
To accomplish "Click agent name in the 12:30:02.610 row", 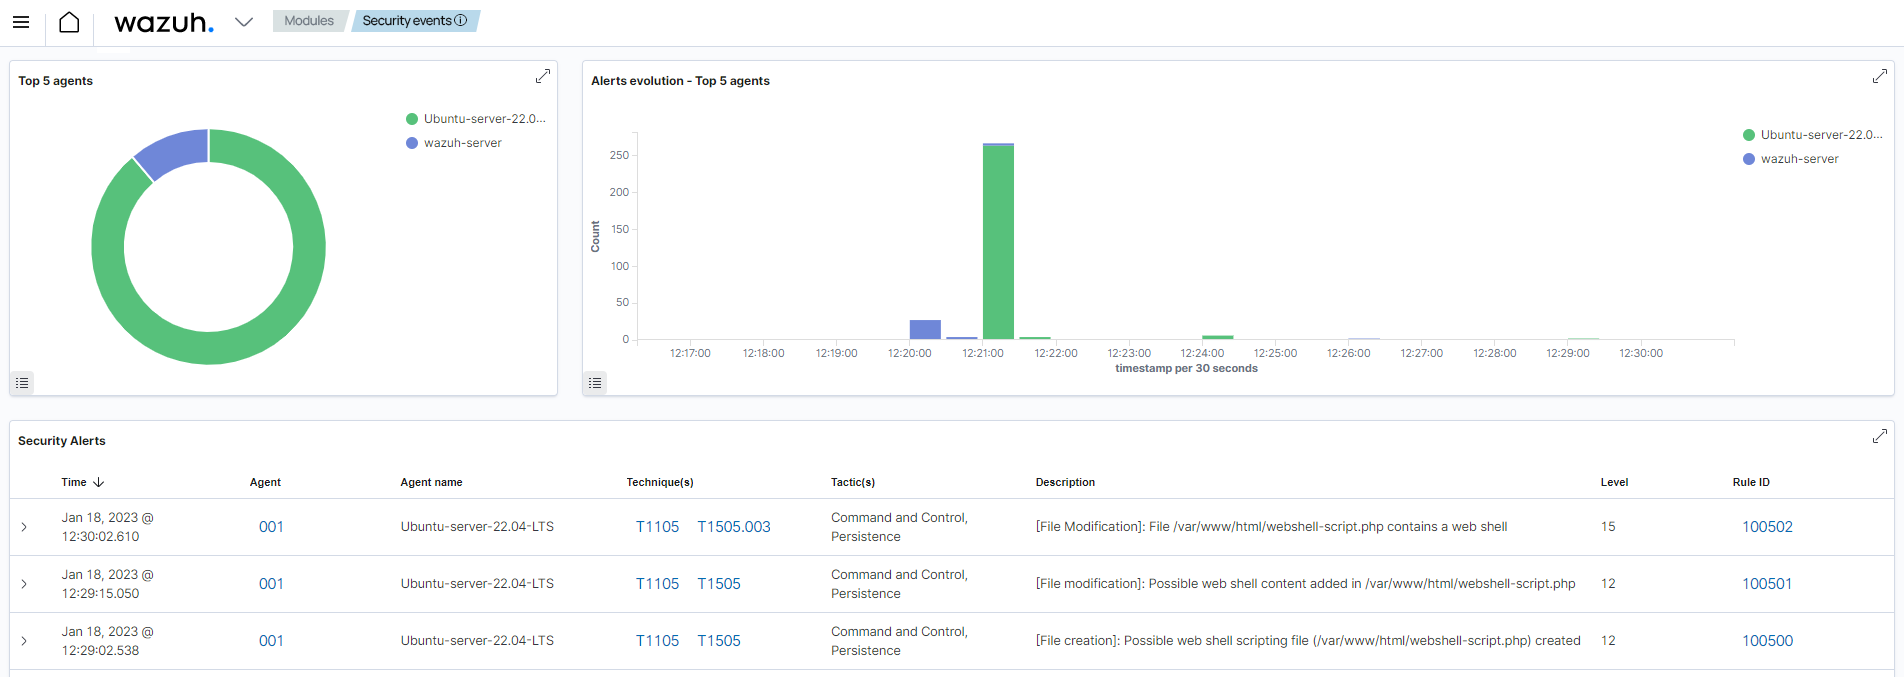I will tap(477, 527).
